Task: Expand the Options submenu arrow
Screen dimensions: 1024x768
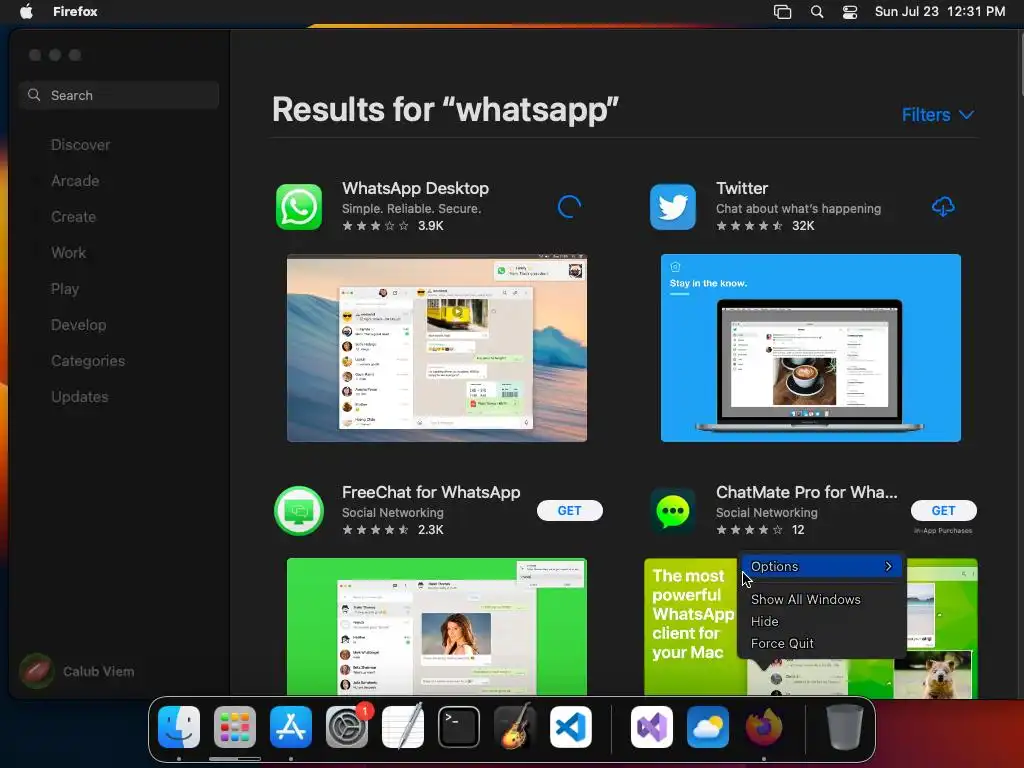Action: point(888,566)
